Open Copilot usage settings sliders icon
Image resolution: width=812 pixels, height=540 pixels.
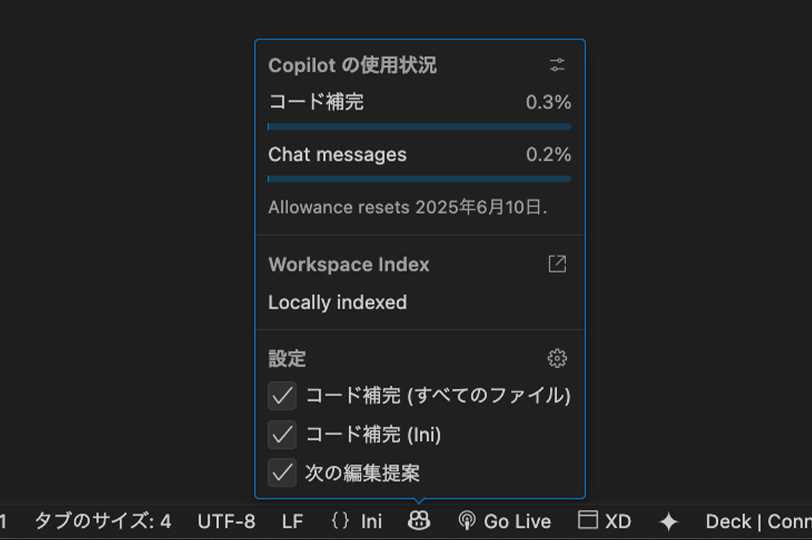click(557, 65)
